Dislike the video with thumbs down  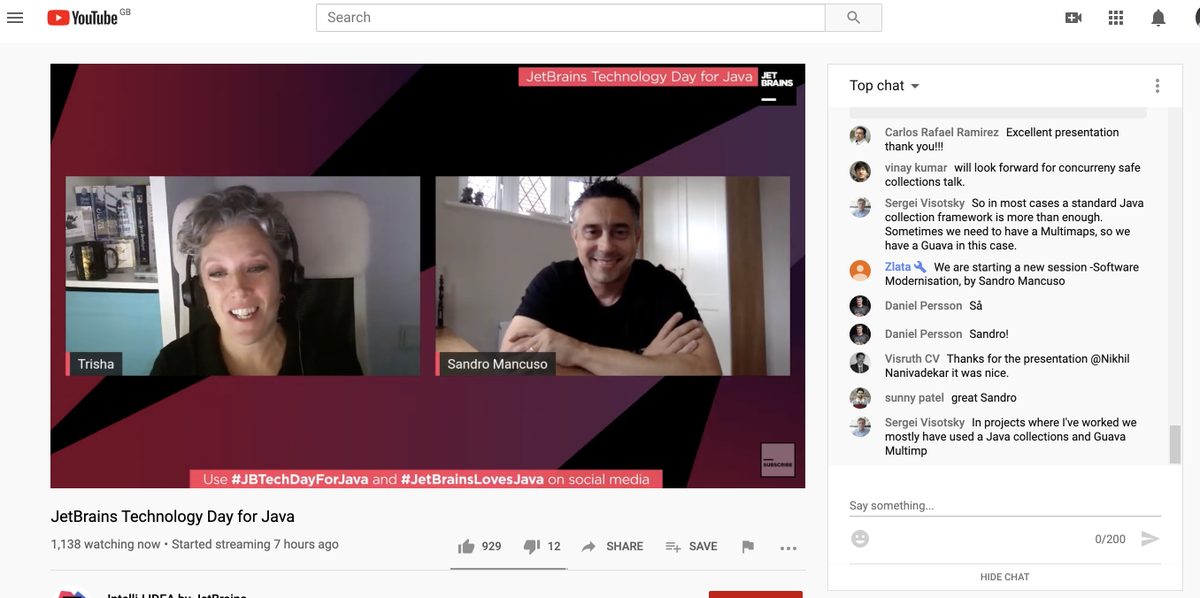click(x=532, y=546)
